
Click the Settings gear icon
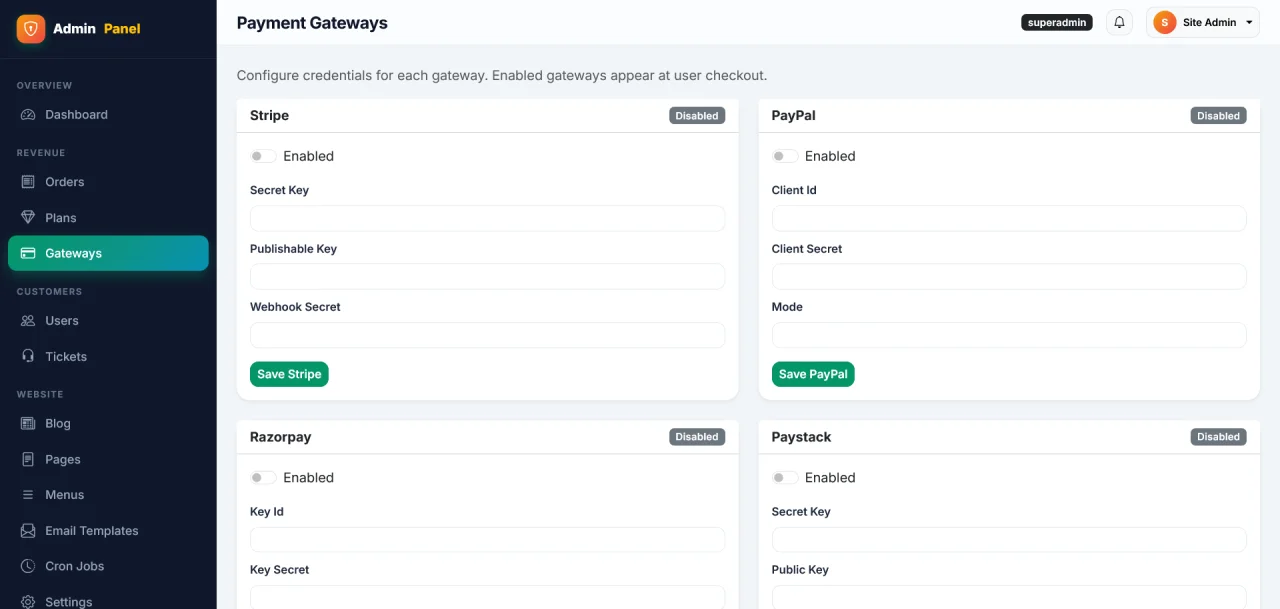(28, 602)
